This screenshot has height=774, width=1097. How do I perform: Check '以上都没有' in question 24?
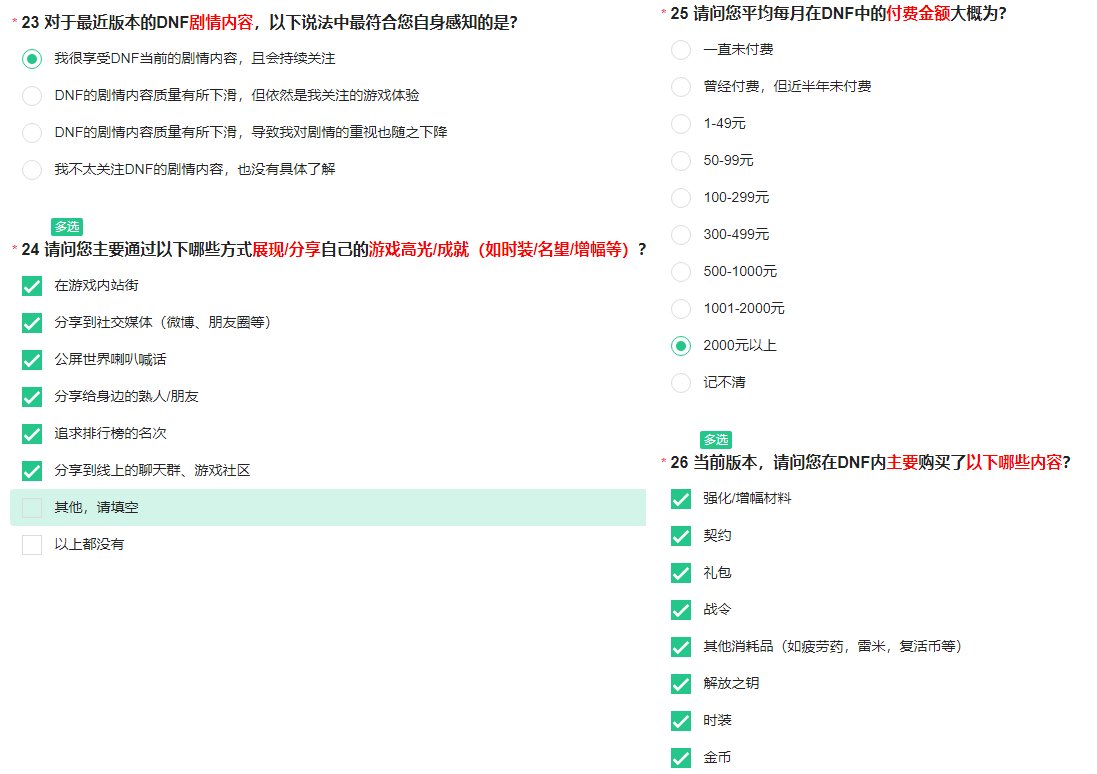[x=31, y=545]
